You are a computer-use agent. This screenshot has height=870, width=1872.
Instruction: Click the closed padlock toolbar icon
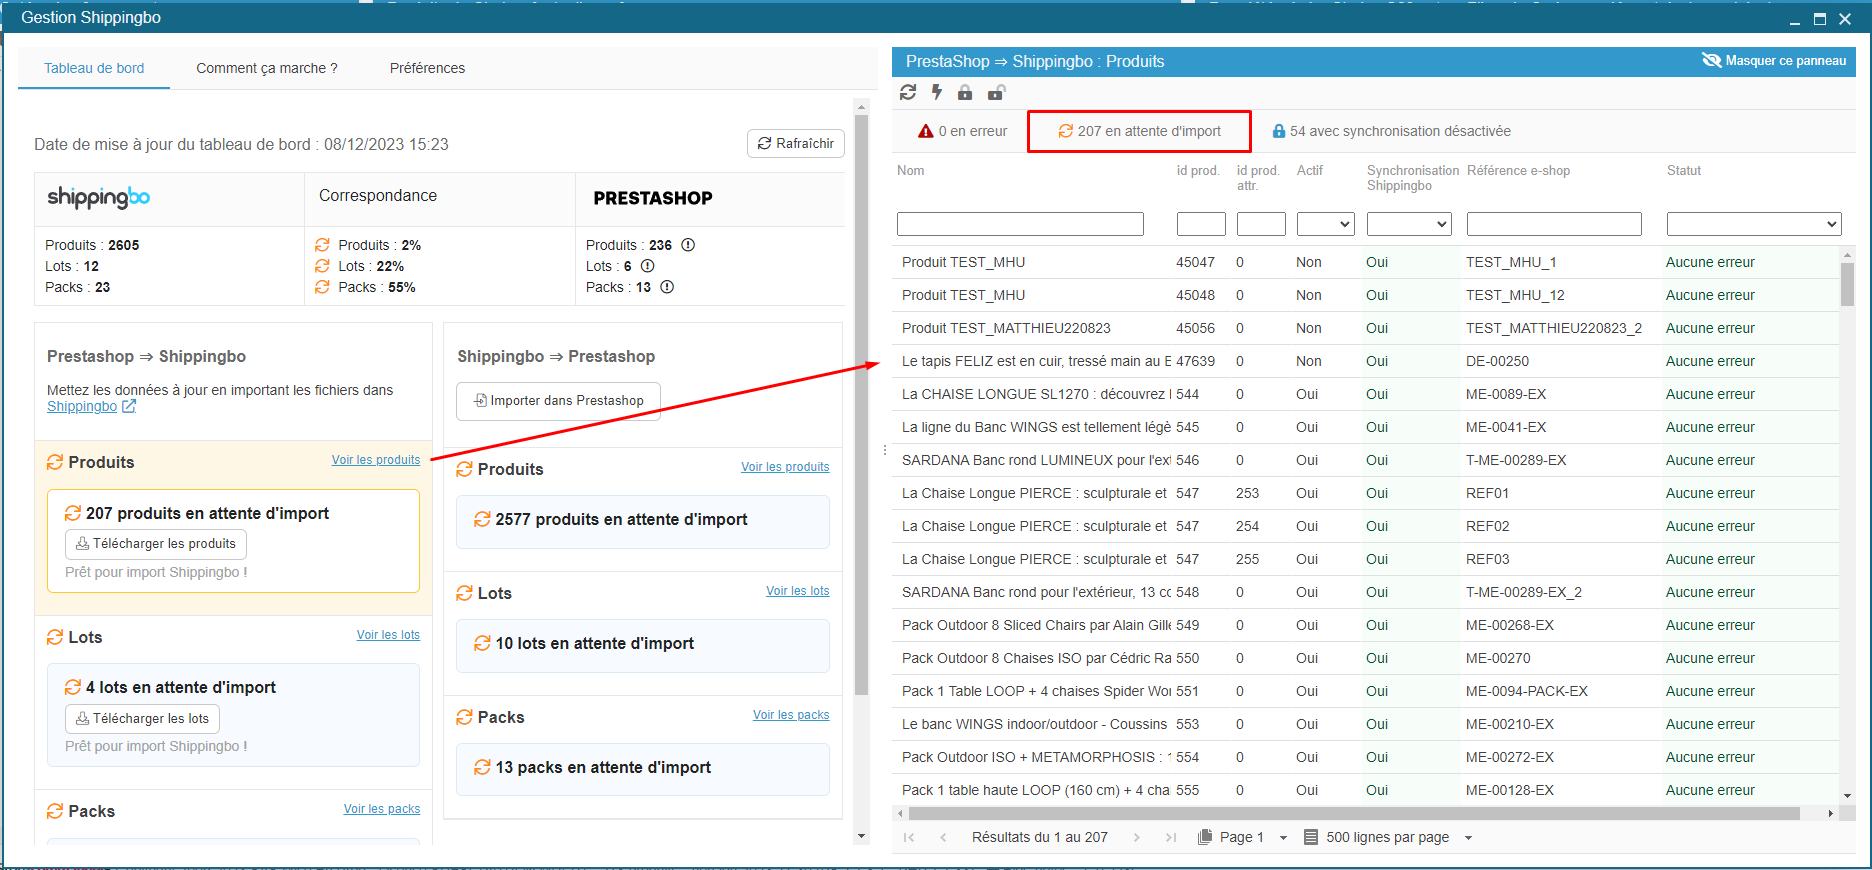point(965,92)
